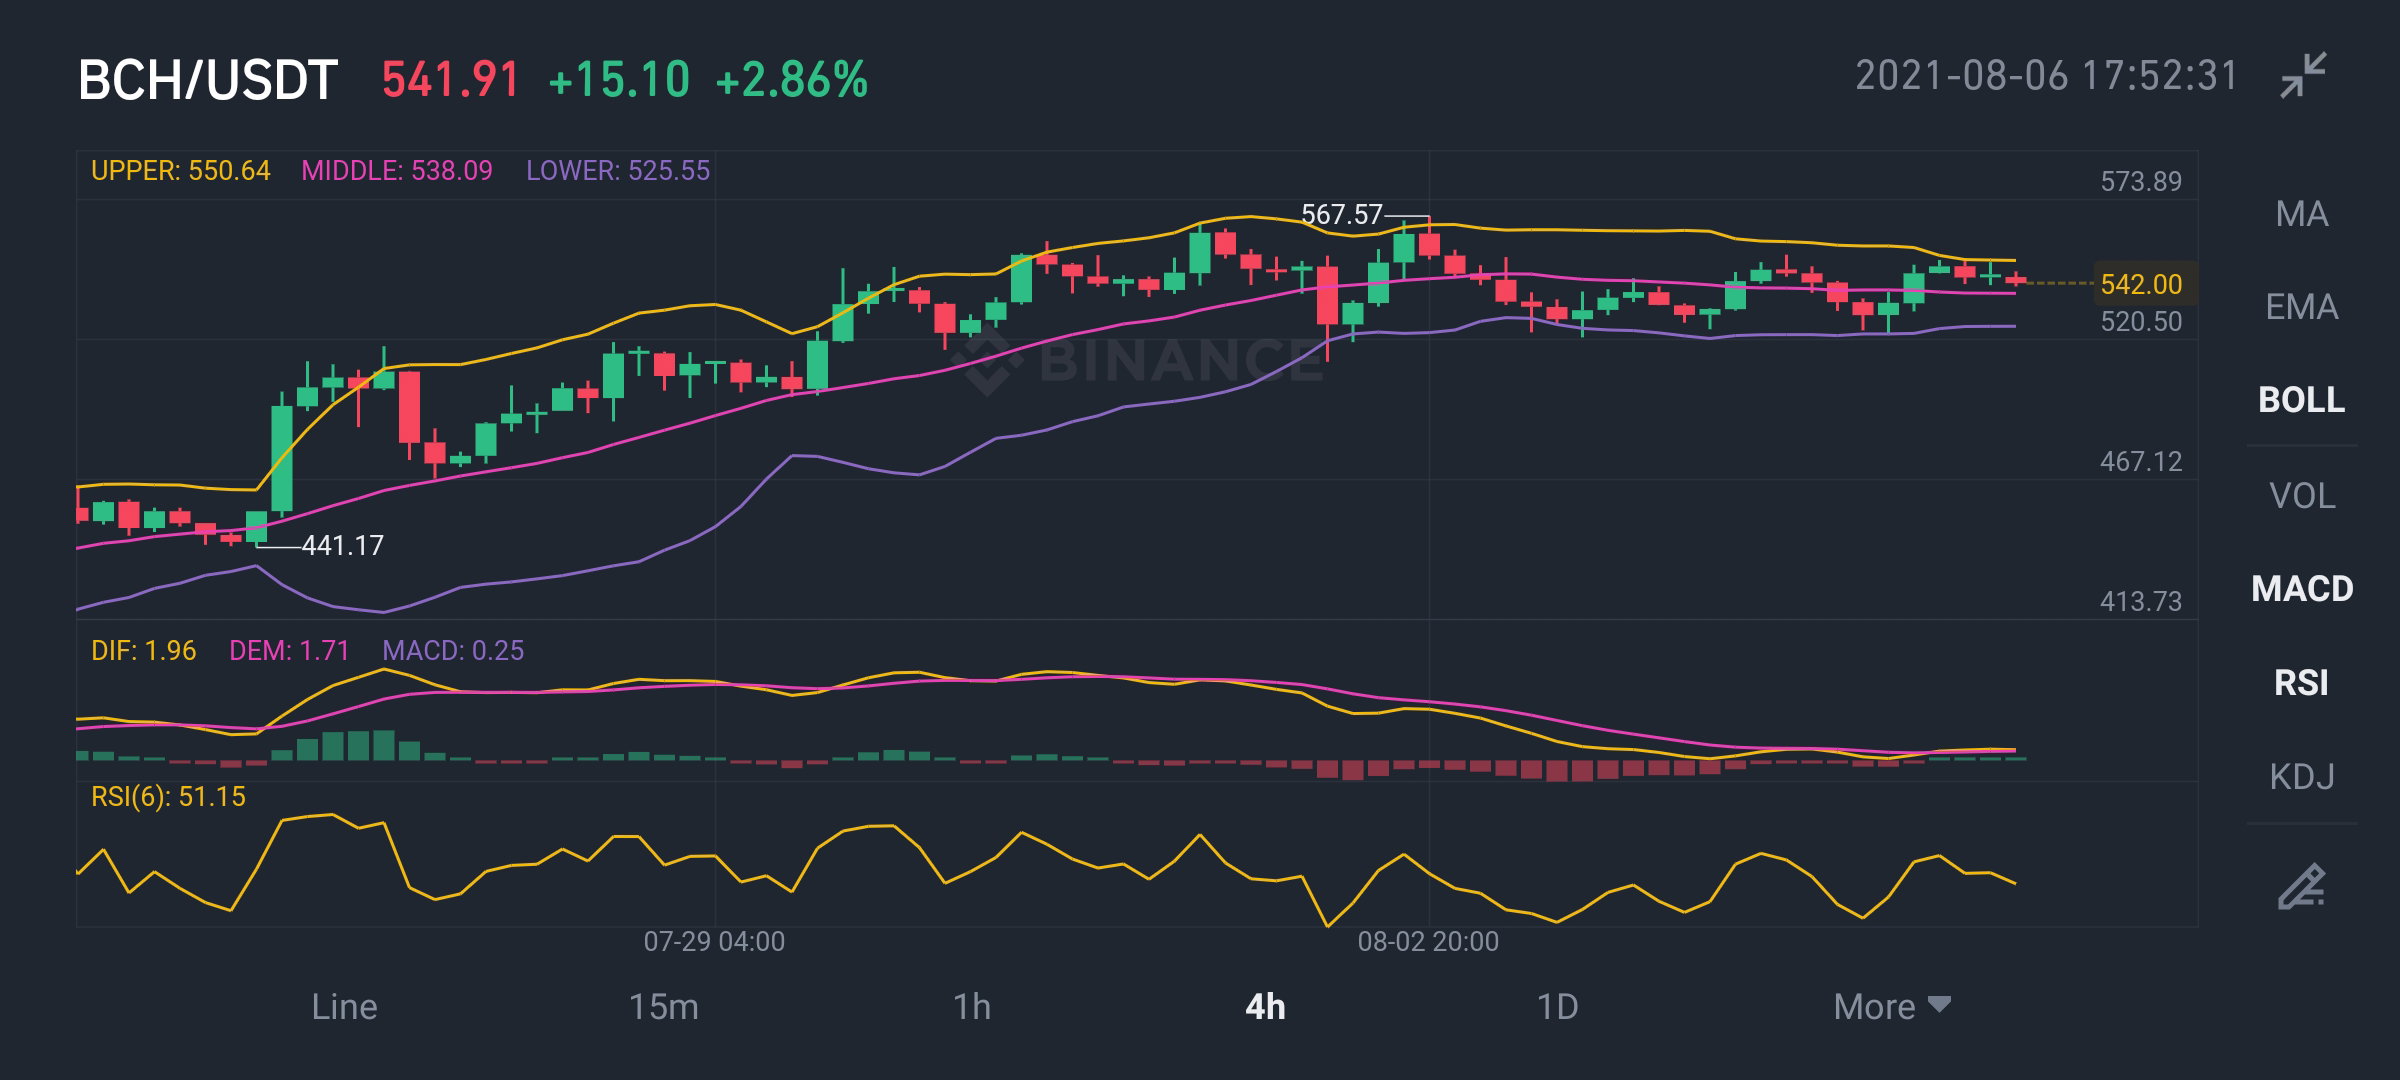Tap the BCH/USDT pair title
This screenshot has width=2400, height=1080.
pyautogui.click(x=208, y=80)
